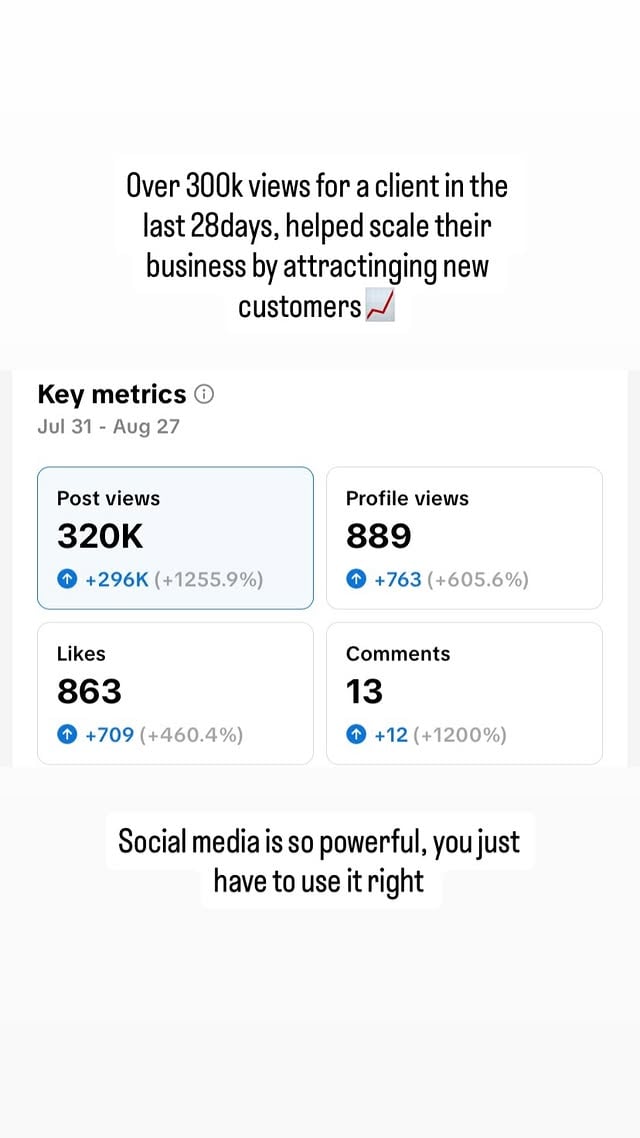Click the 889 profile views value
640x1138 pixels.
[x=378, y=537]
